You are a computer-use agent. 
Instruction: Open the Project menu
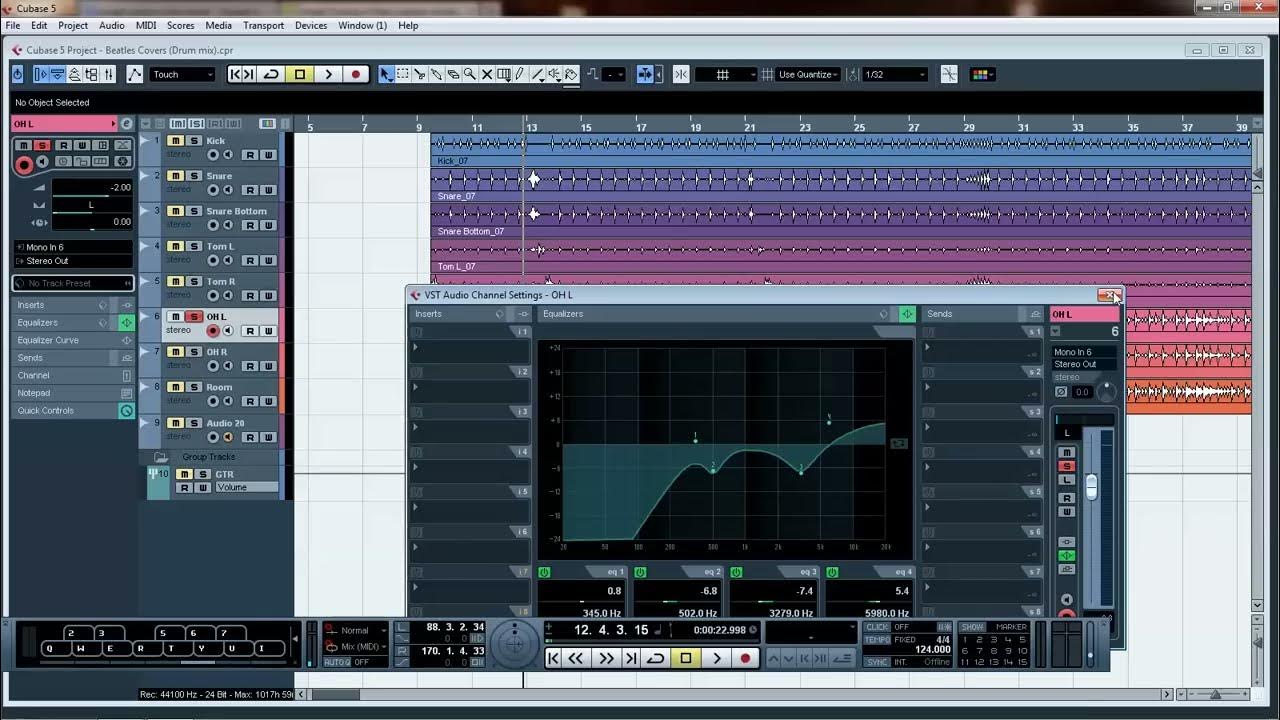(73, 25)
